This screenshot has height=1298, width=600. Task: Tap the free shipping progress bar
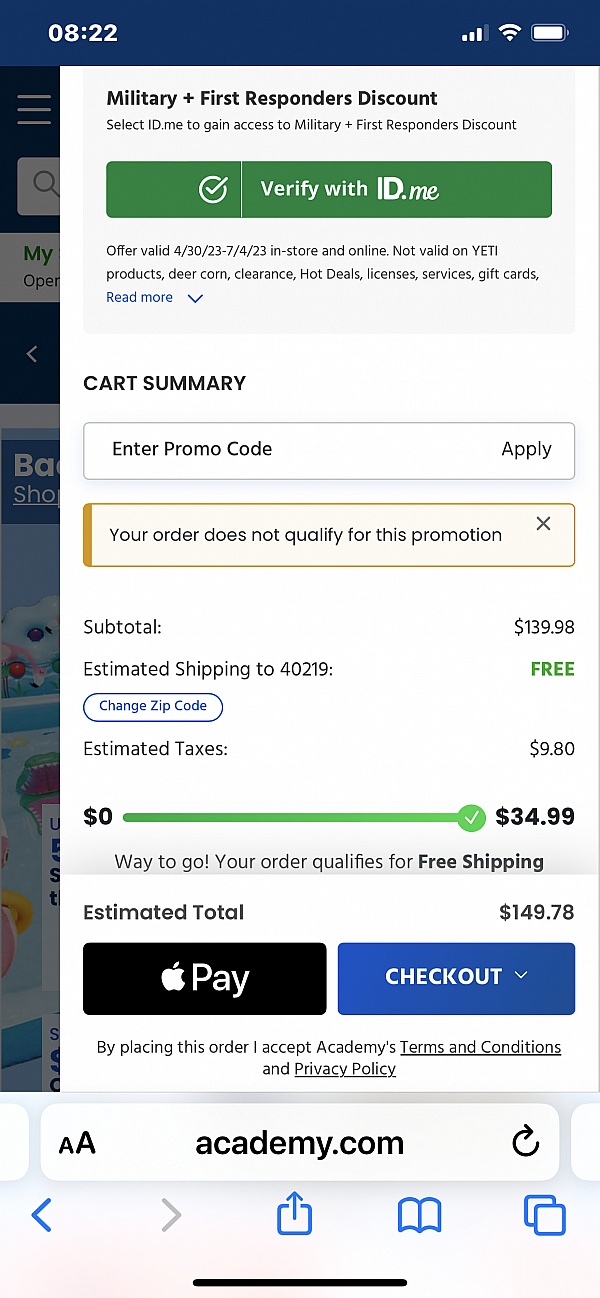pos(300,817)
